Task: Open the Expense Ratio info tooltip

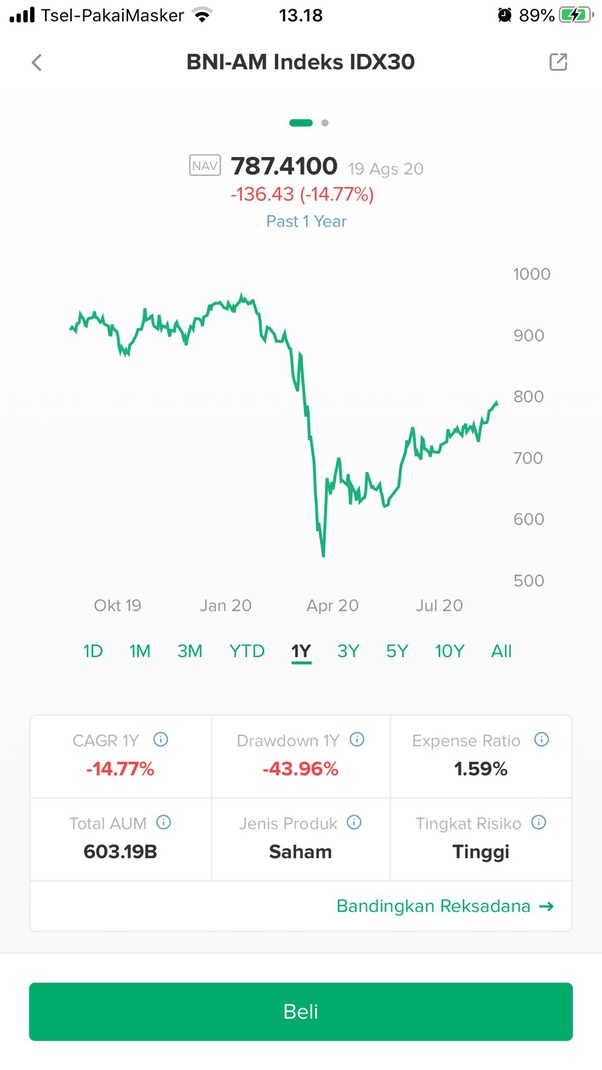Action: coord(541,739)
